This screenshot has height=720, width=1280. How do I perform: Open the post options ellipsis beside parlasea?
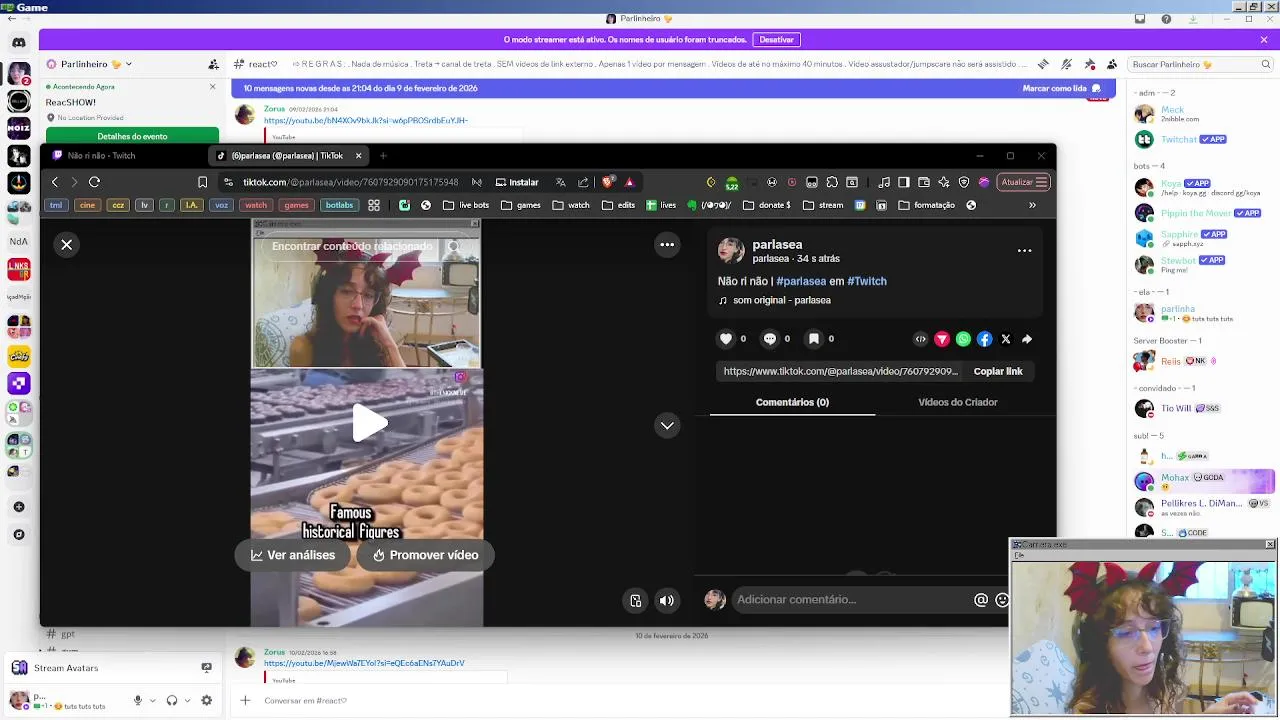1024,250
